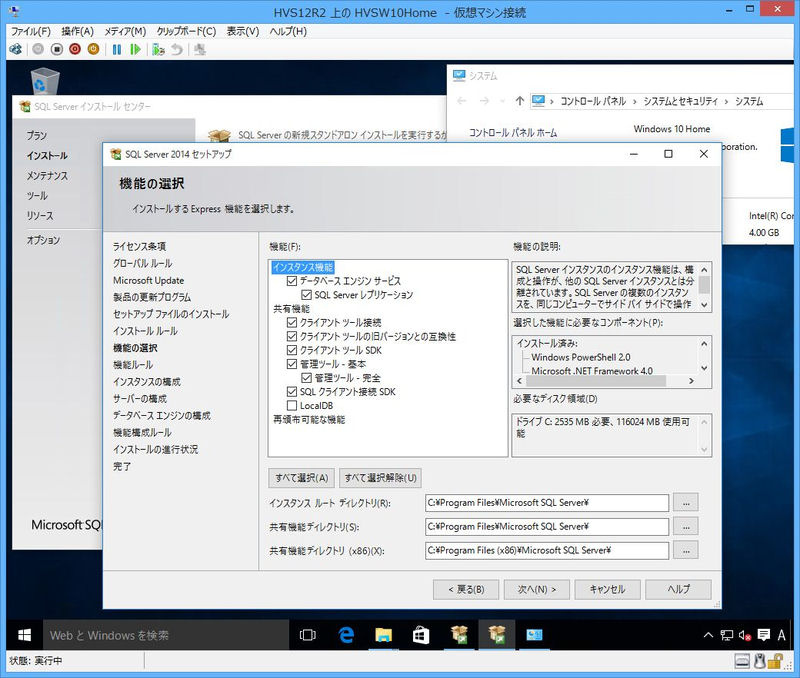
Task: Open the ファイル(F) menu
Action: click(x=31, y=32)
